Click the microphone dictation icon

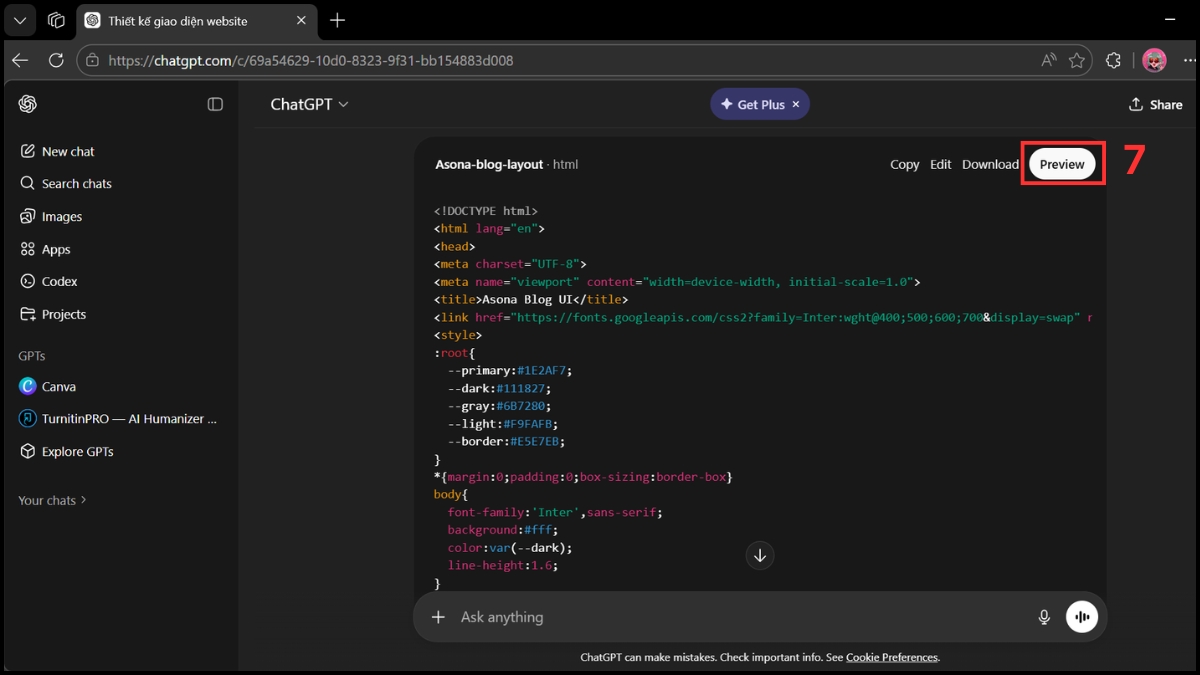(1044, 617)
